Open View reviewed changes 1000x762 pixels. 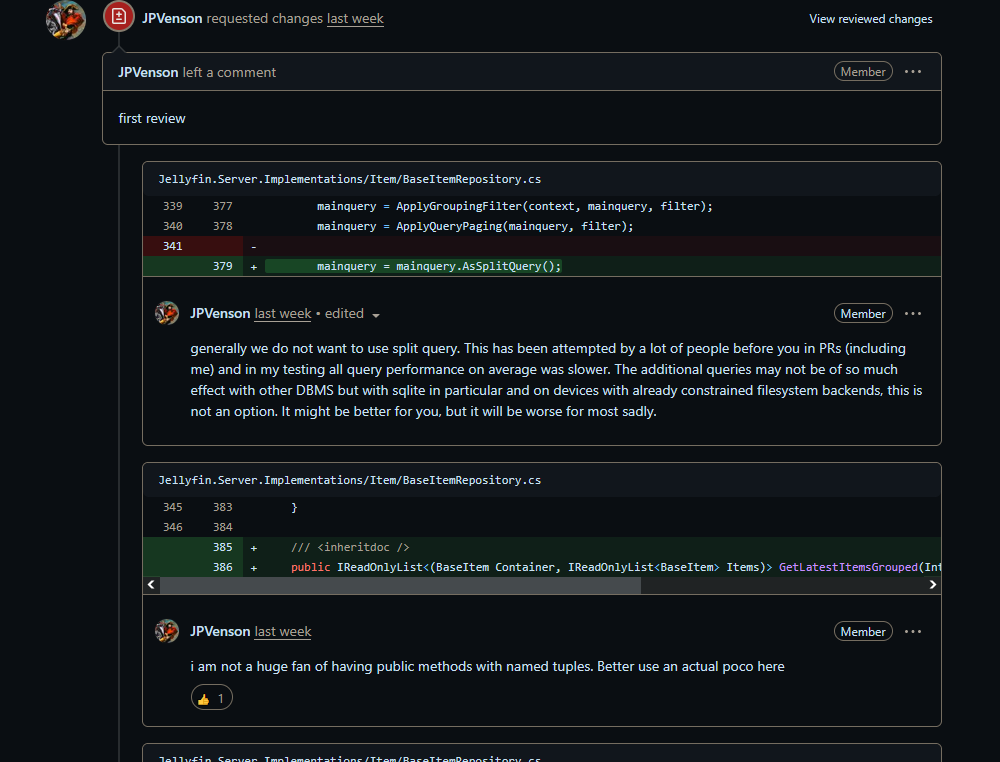[x=871, y=19]
